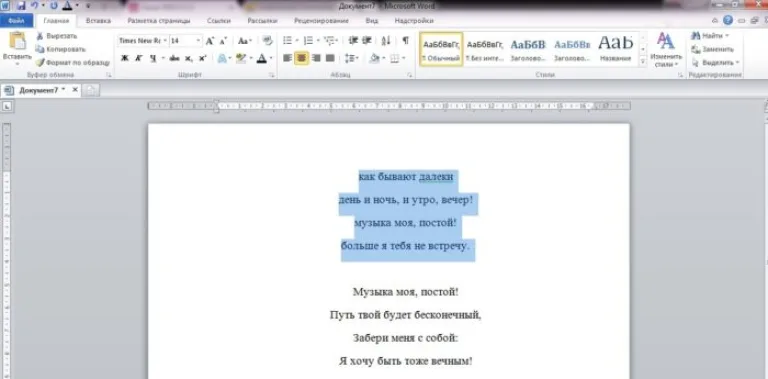Redo the action with the repeat icon
The width and height of the screenshot is (768, 379).
point(53,6)
